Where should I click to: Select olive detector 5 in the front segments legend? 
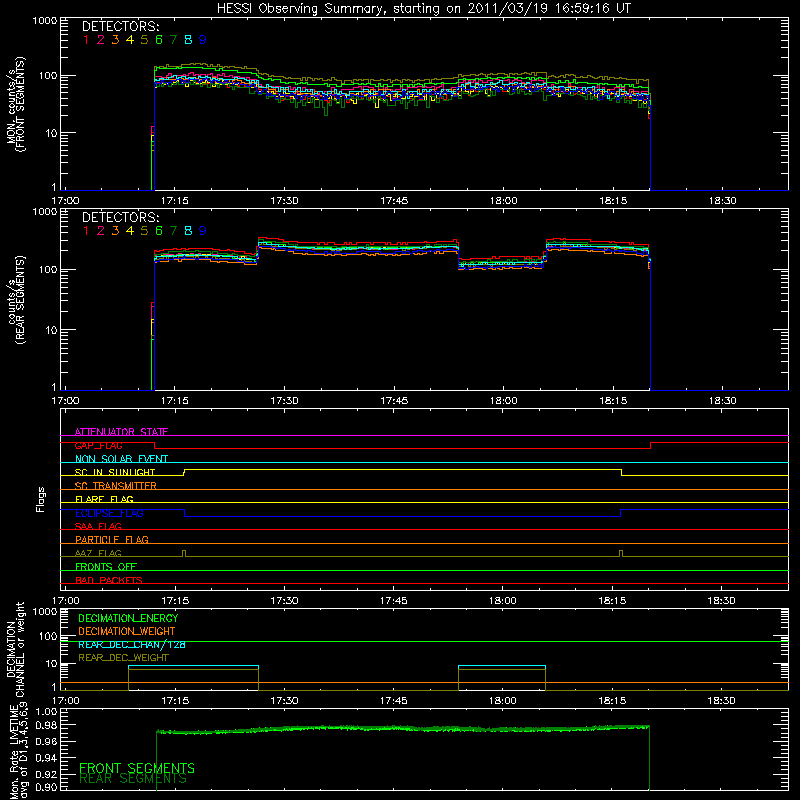[x=144, y=40]
